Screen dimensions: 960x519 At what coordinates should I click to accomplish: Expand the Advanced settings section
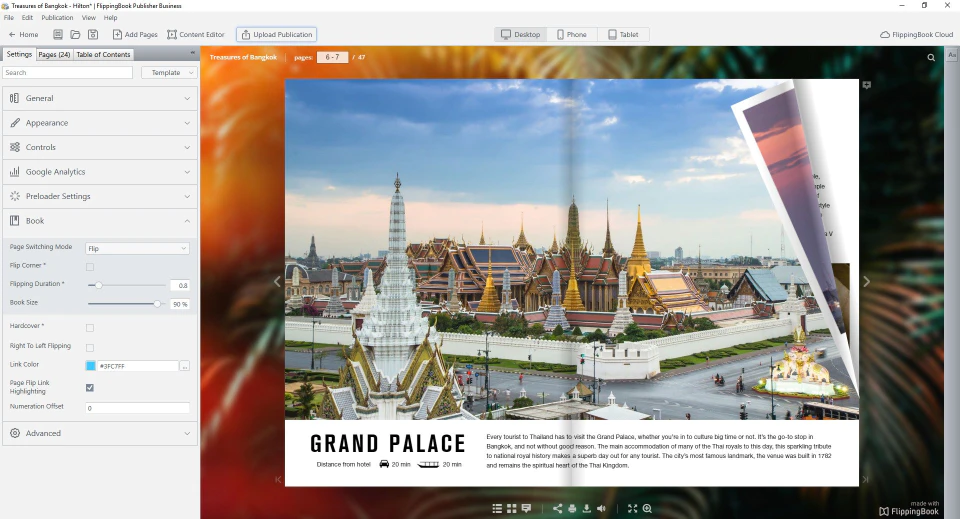point(100,433)
